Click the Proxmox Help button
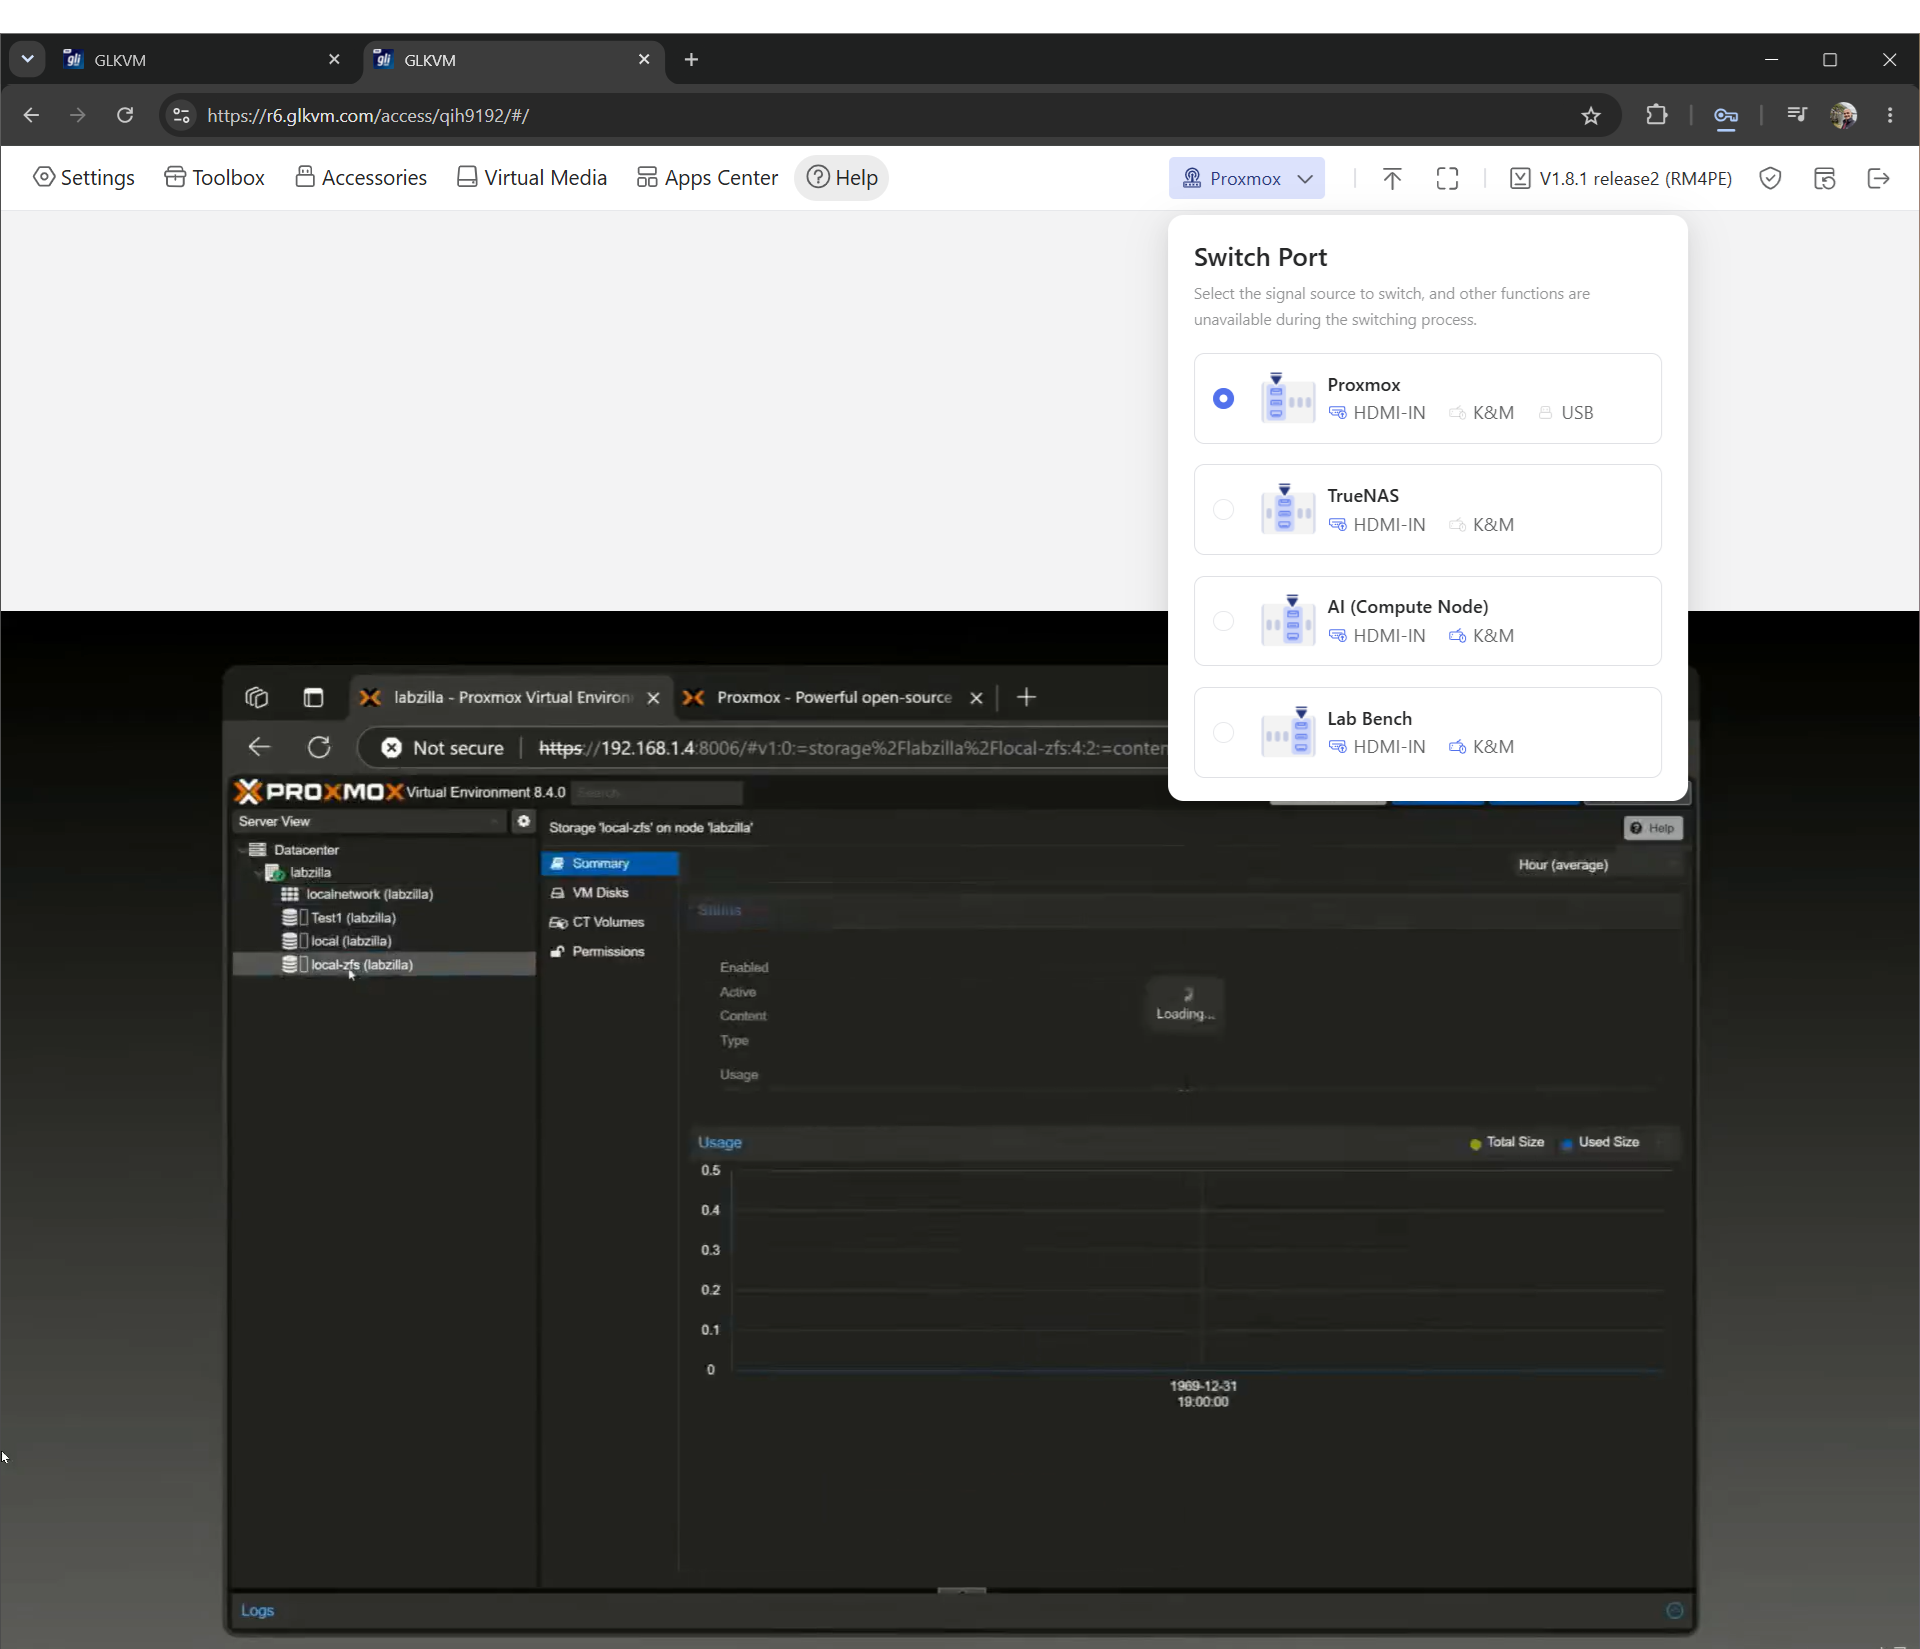The width and height of the screenshot is (1920, 1649). click(1653, 828)
